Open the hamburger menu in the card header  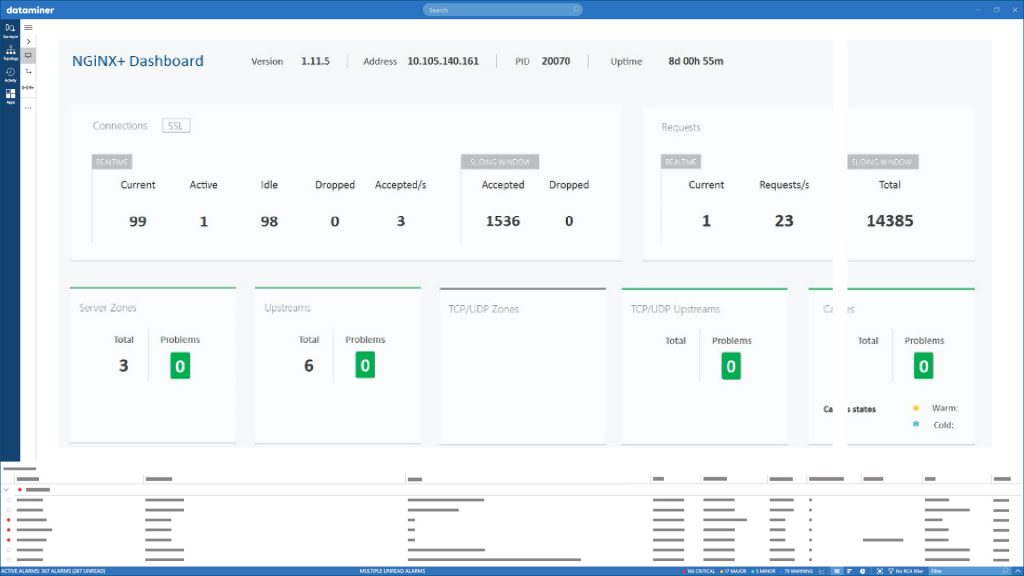[28, 27]
